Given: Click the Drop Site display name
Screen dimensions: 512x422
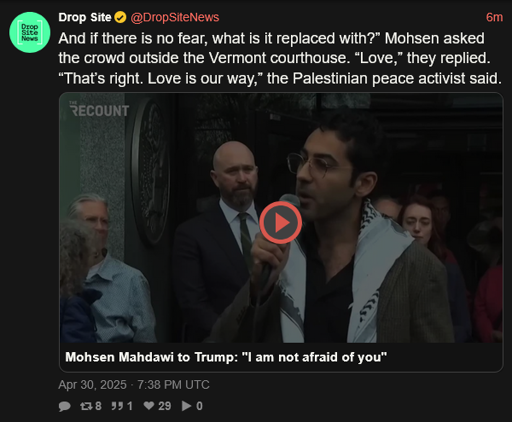Looking at the screenshot, I should [x=85, y=17].
